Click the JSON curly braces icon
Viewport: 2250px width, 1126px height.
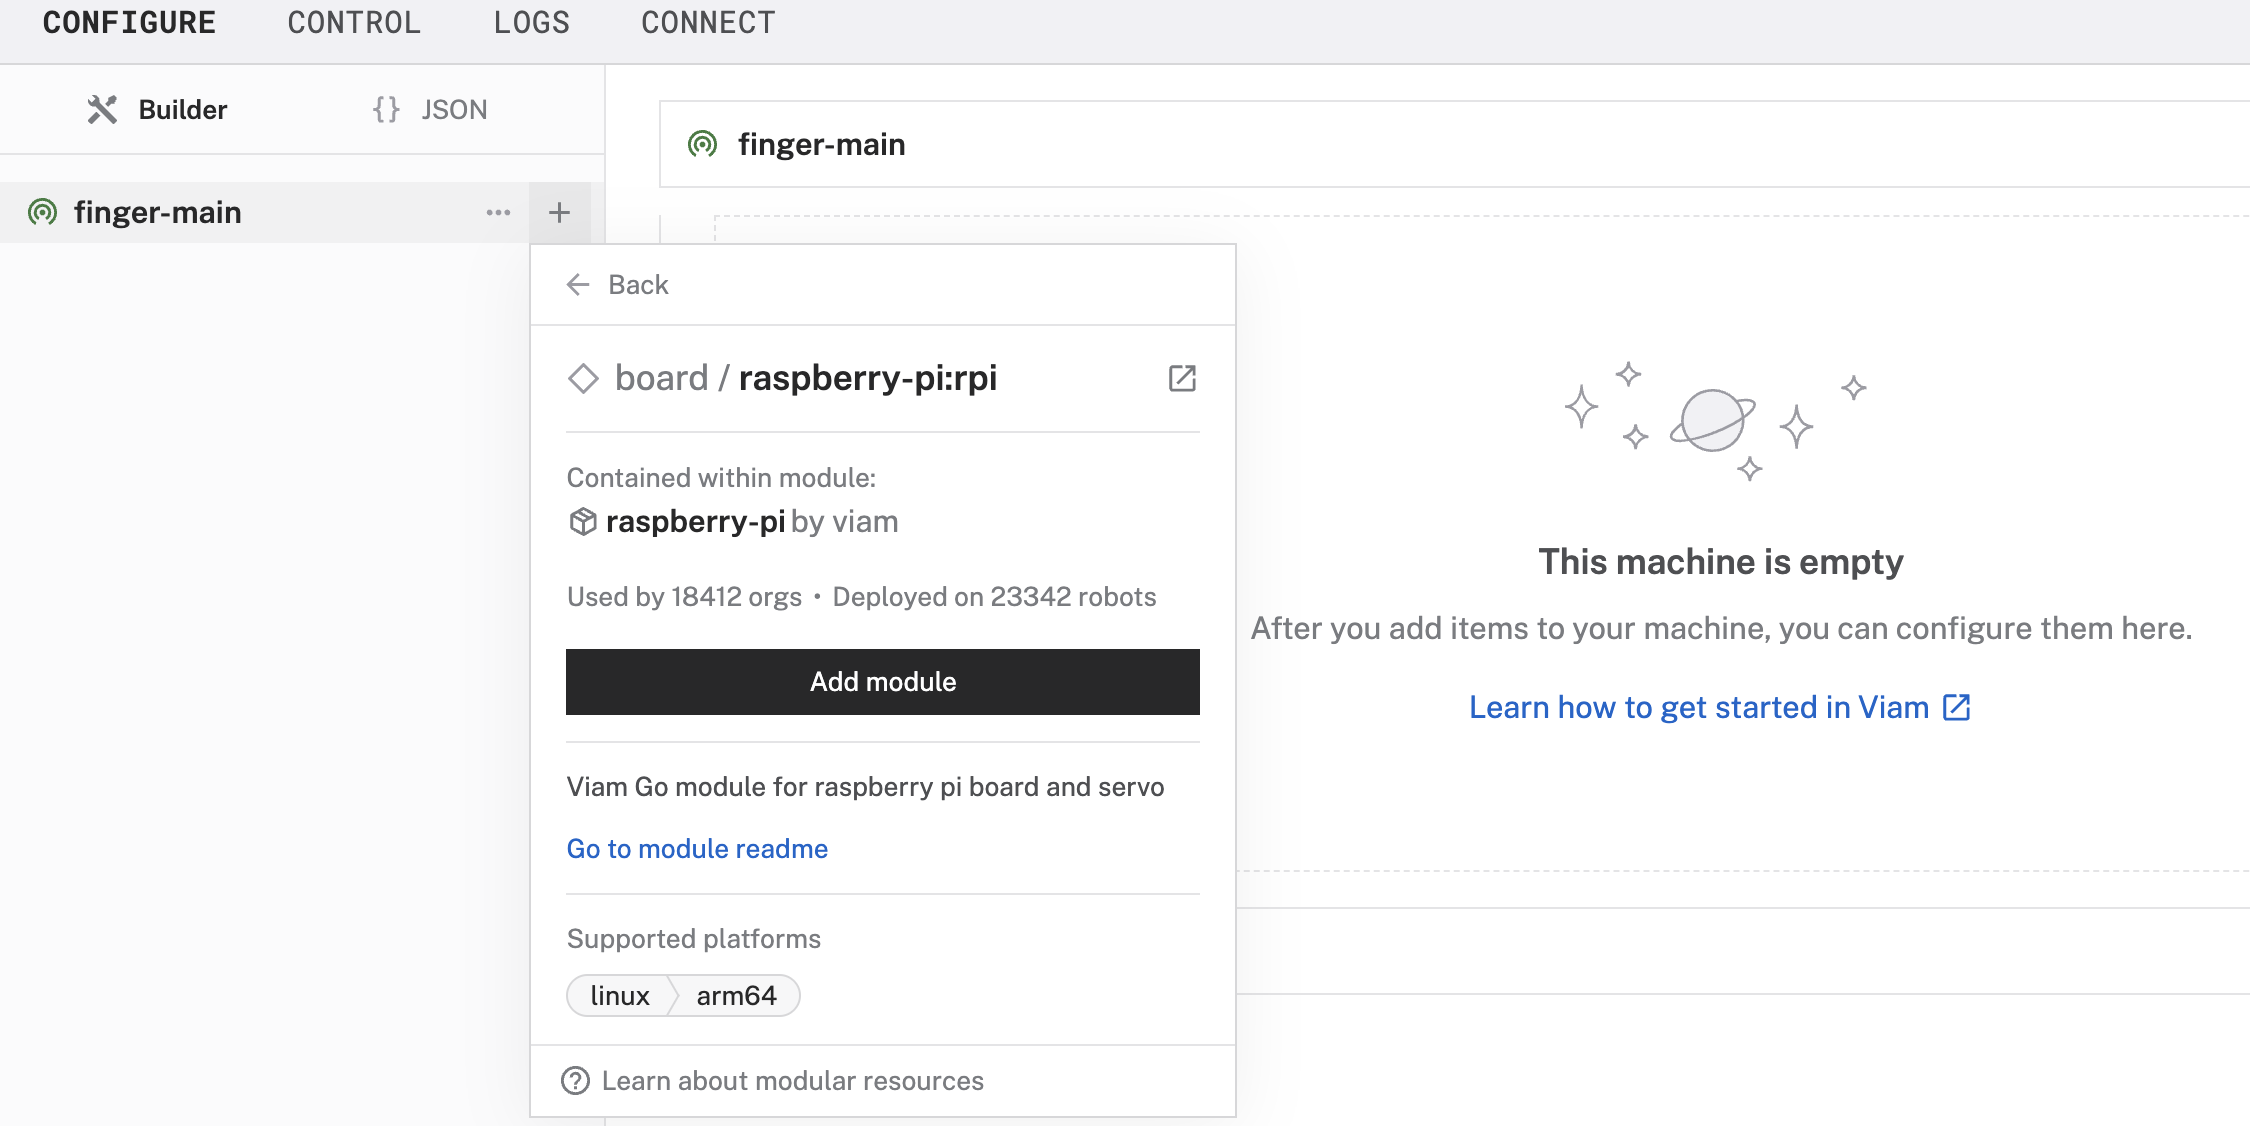(386, 109)
